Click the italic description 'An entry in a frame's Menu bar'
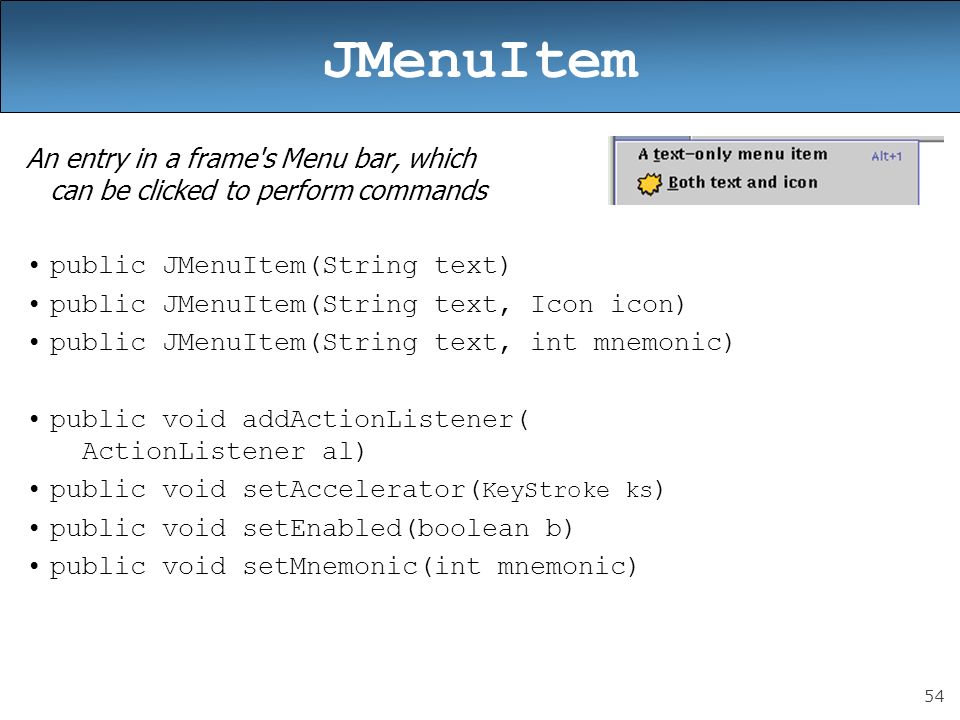The width and height of the screenshot is (960, 720). [x=252, y=159]
